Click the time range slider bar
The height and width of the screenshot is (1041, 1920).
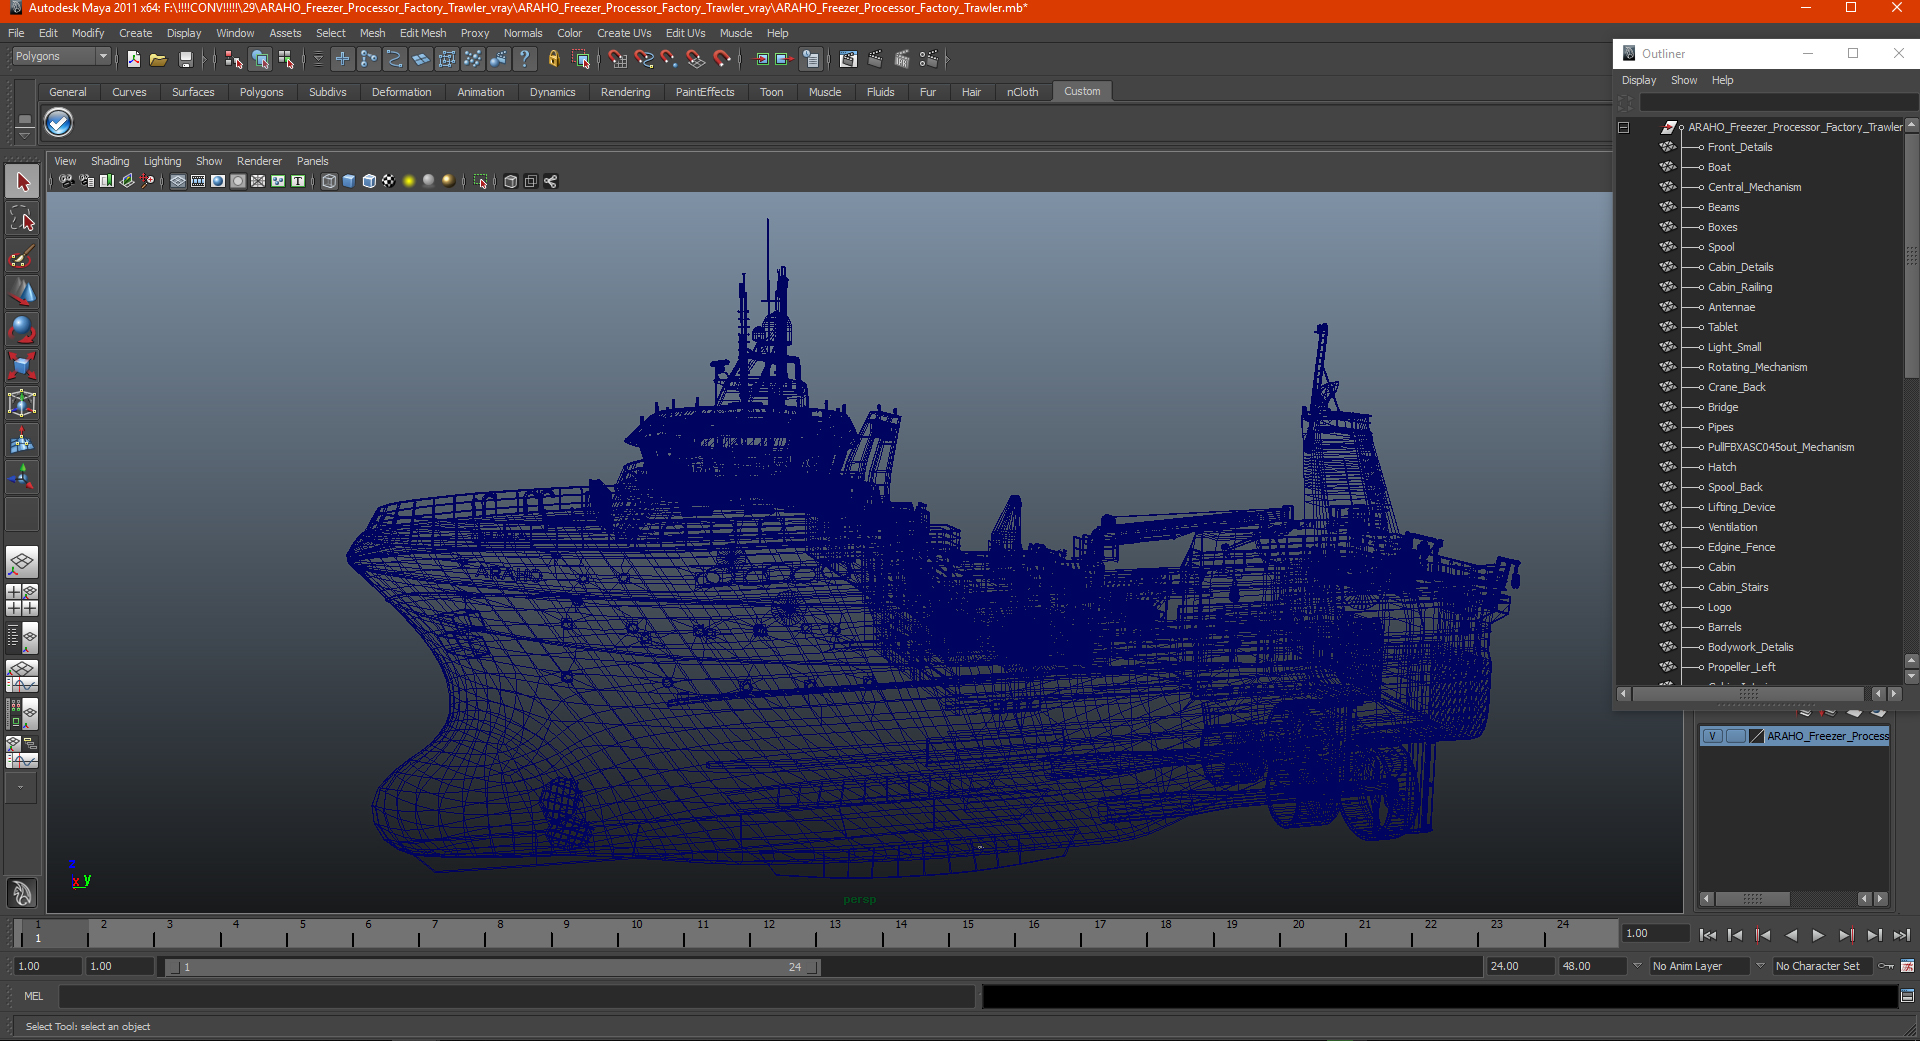click(x=492, y=967)
